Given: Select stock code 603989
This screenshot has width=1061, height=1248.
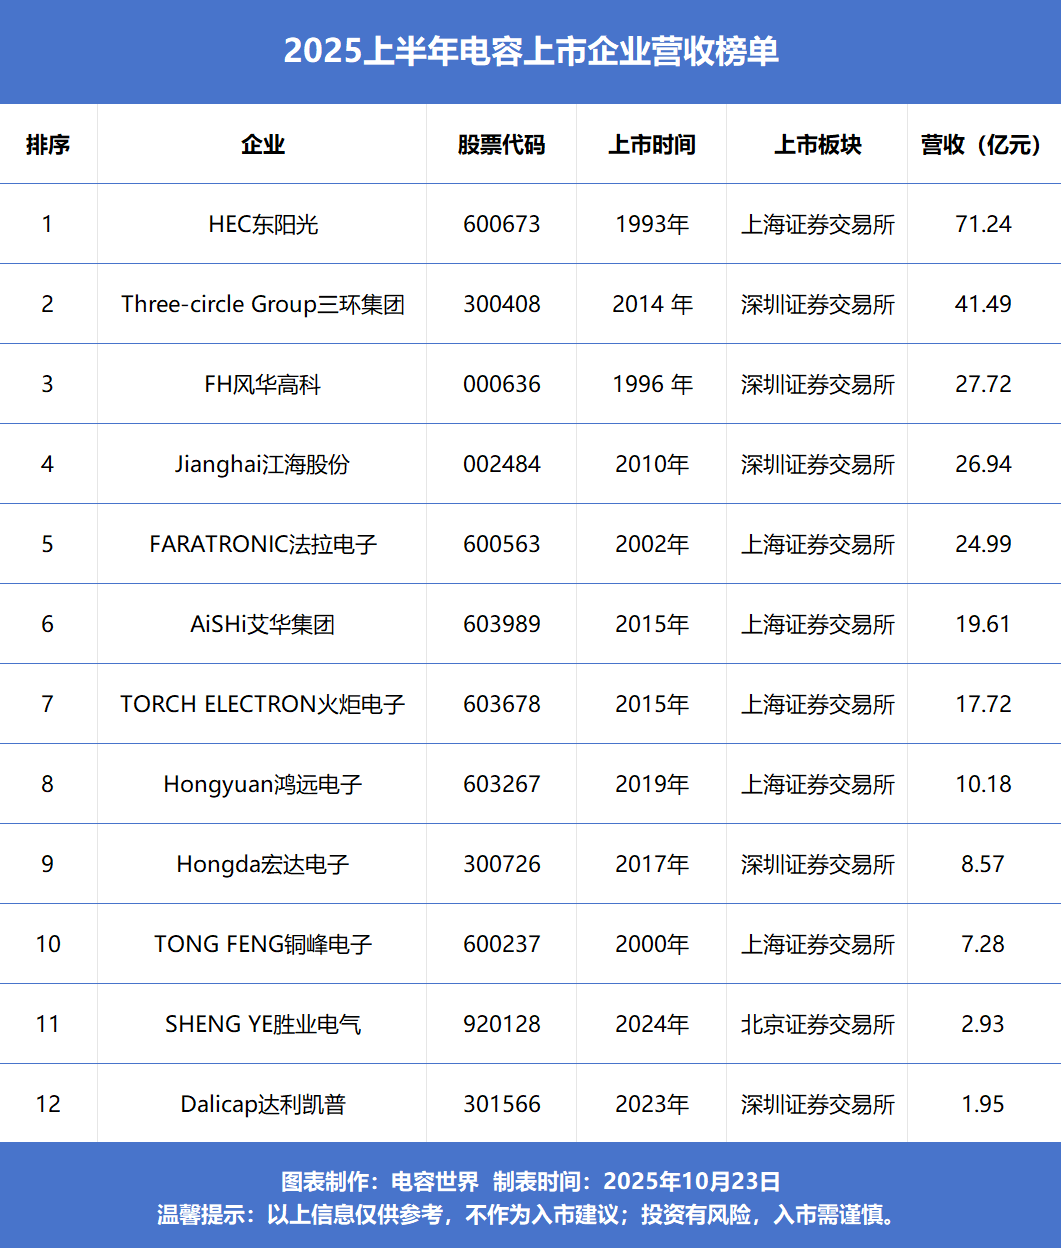Looking at the screenshot, I should click(502, 624).
